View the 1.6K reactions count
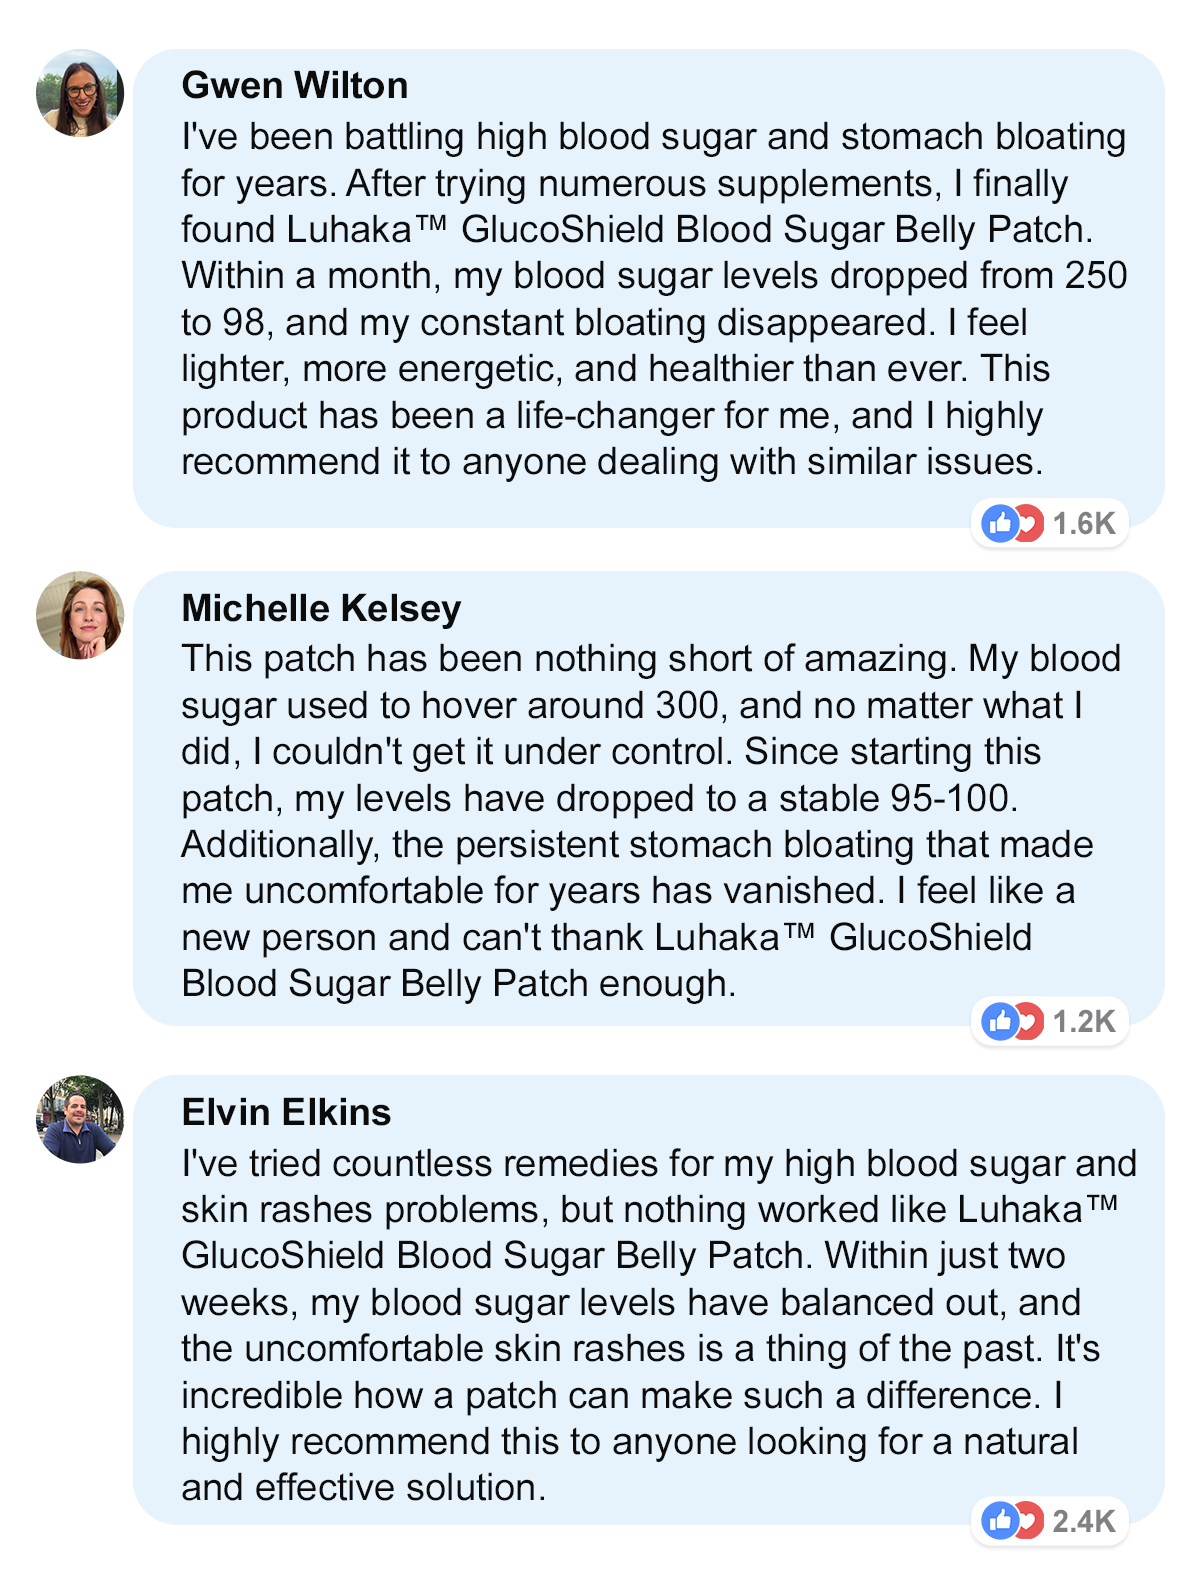 1084,523
